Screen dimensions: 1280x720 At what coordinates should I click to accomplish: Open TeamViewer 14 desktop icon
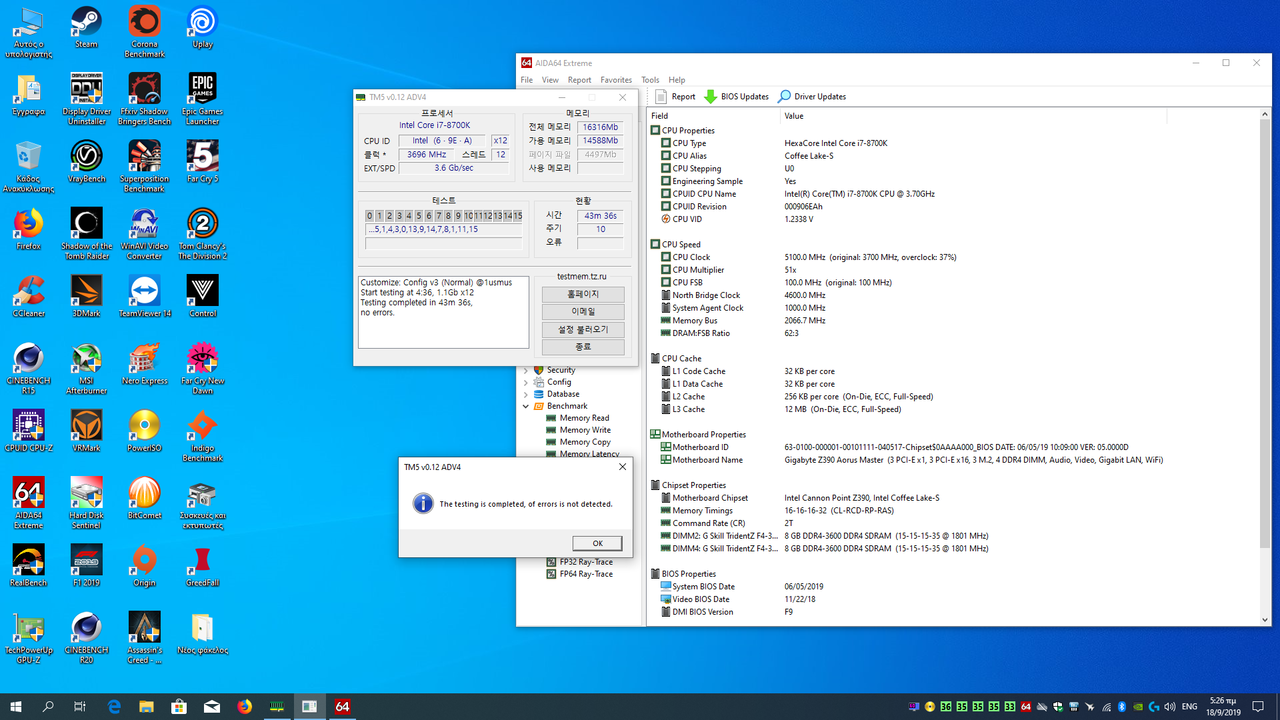click(144, 295)
